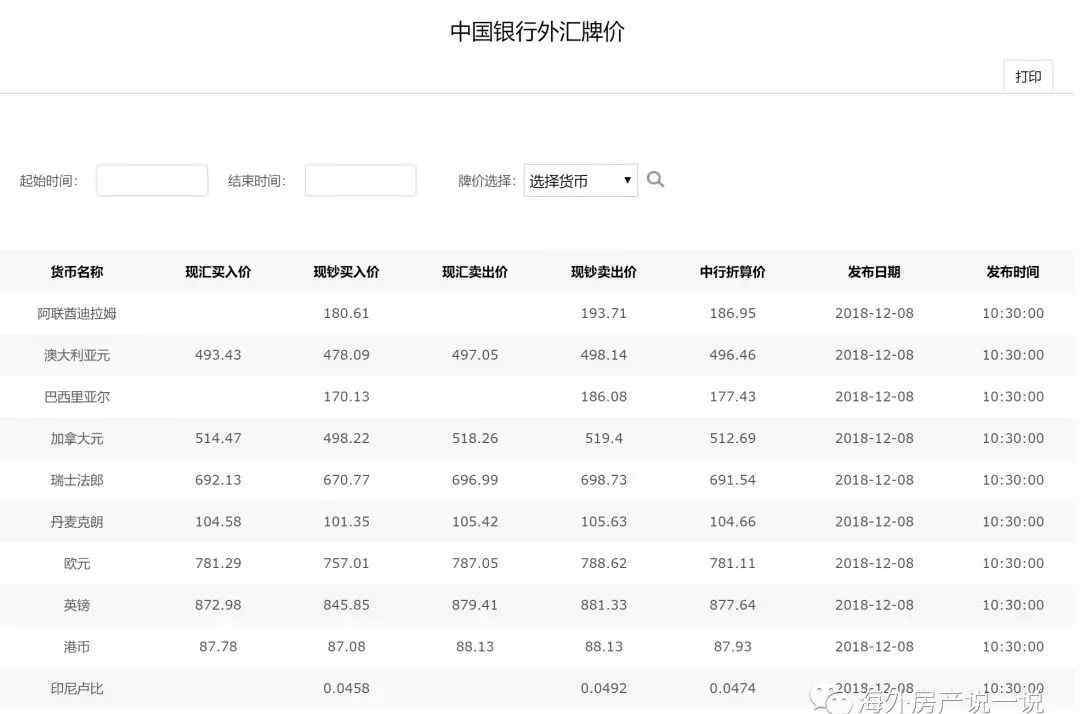This screenshot has height=714, width=1080.
Task: Focus the 起始时间 start date field
Action: coord(152,180)
